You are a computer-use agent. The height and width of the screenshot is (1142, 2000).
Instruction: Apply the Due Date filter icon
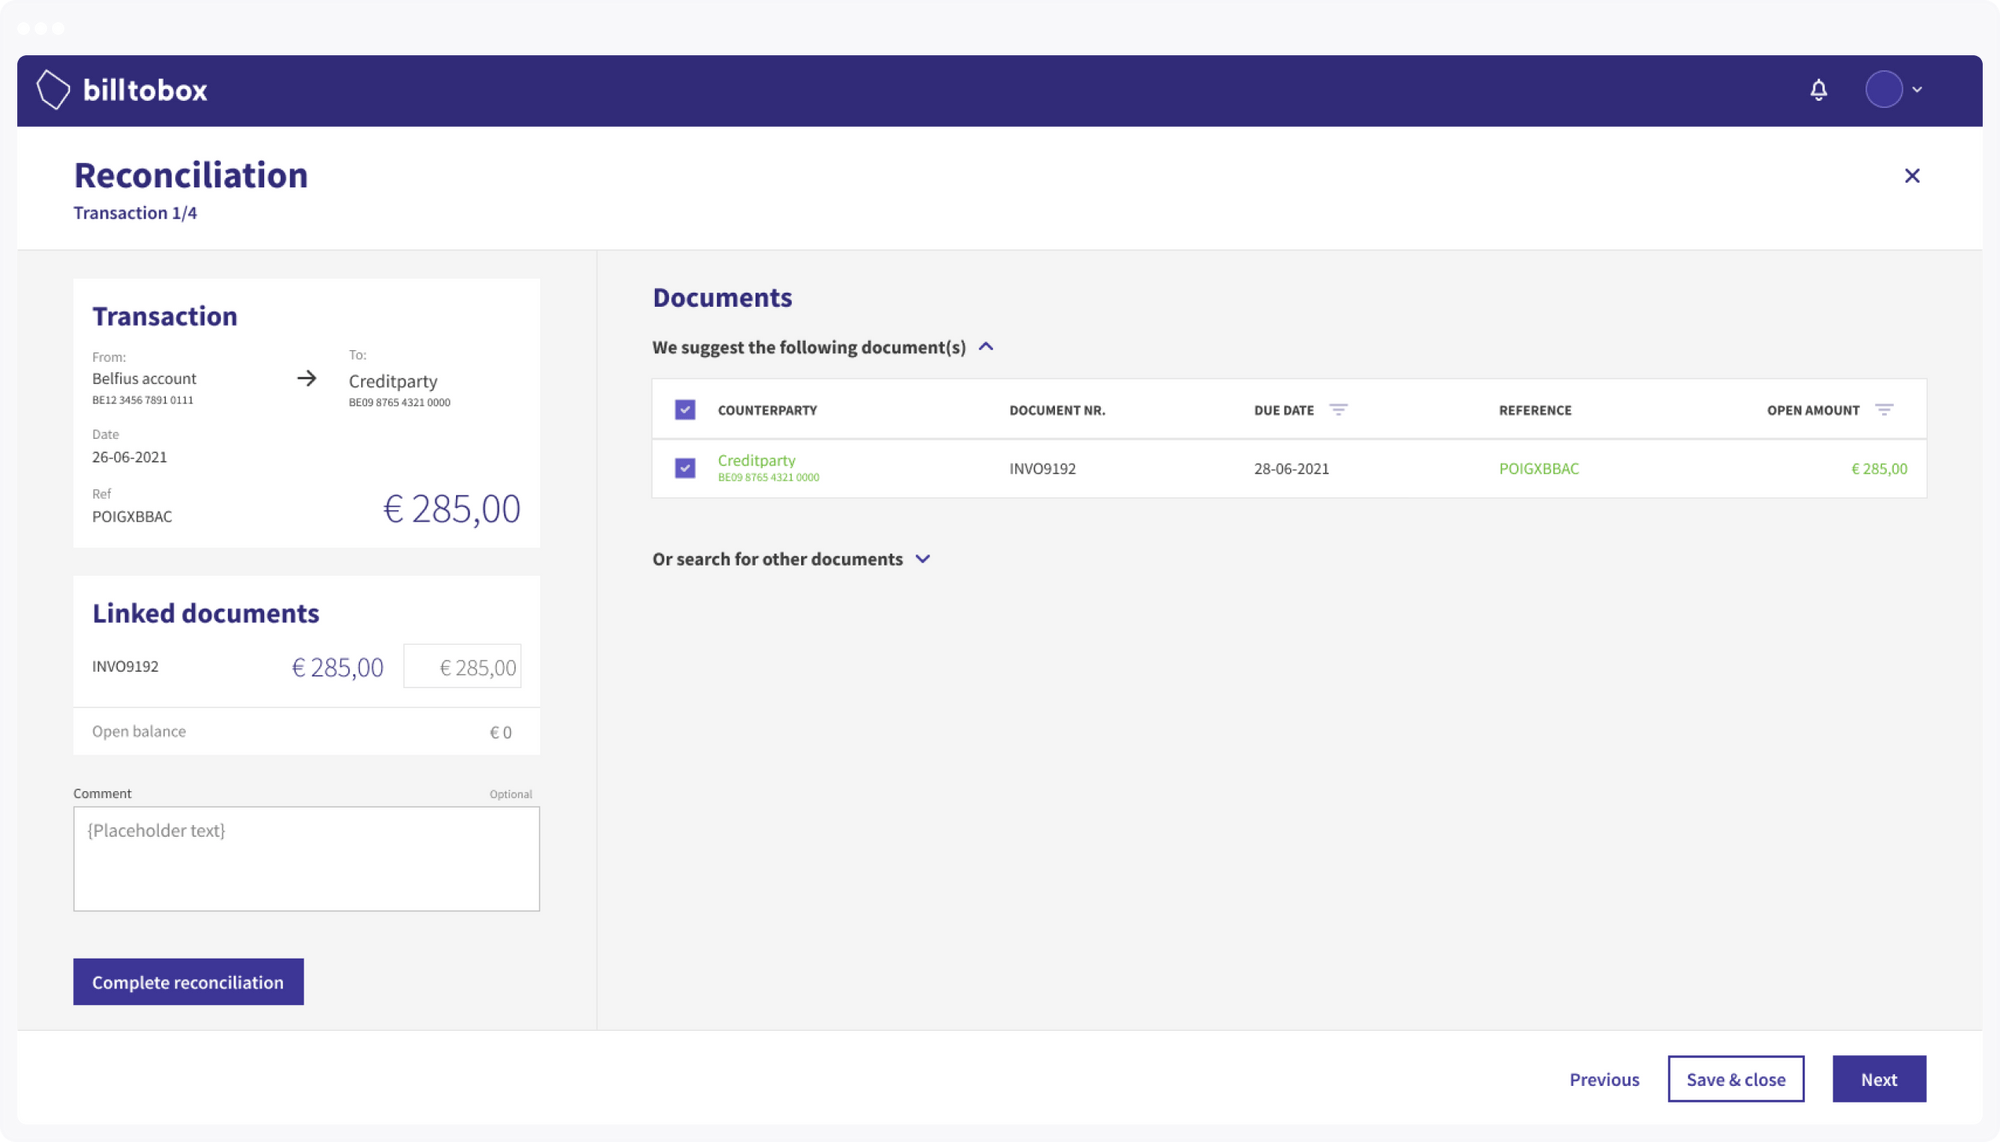(1340, 409)
